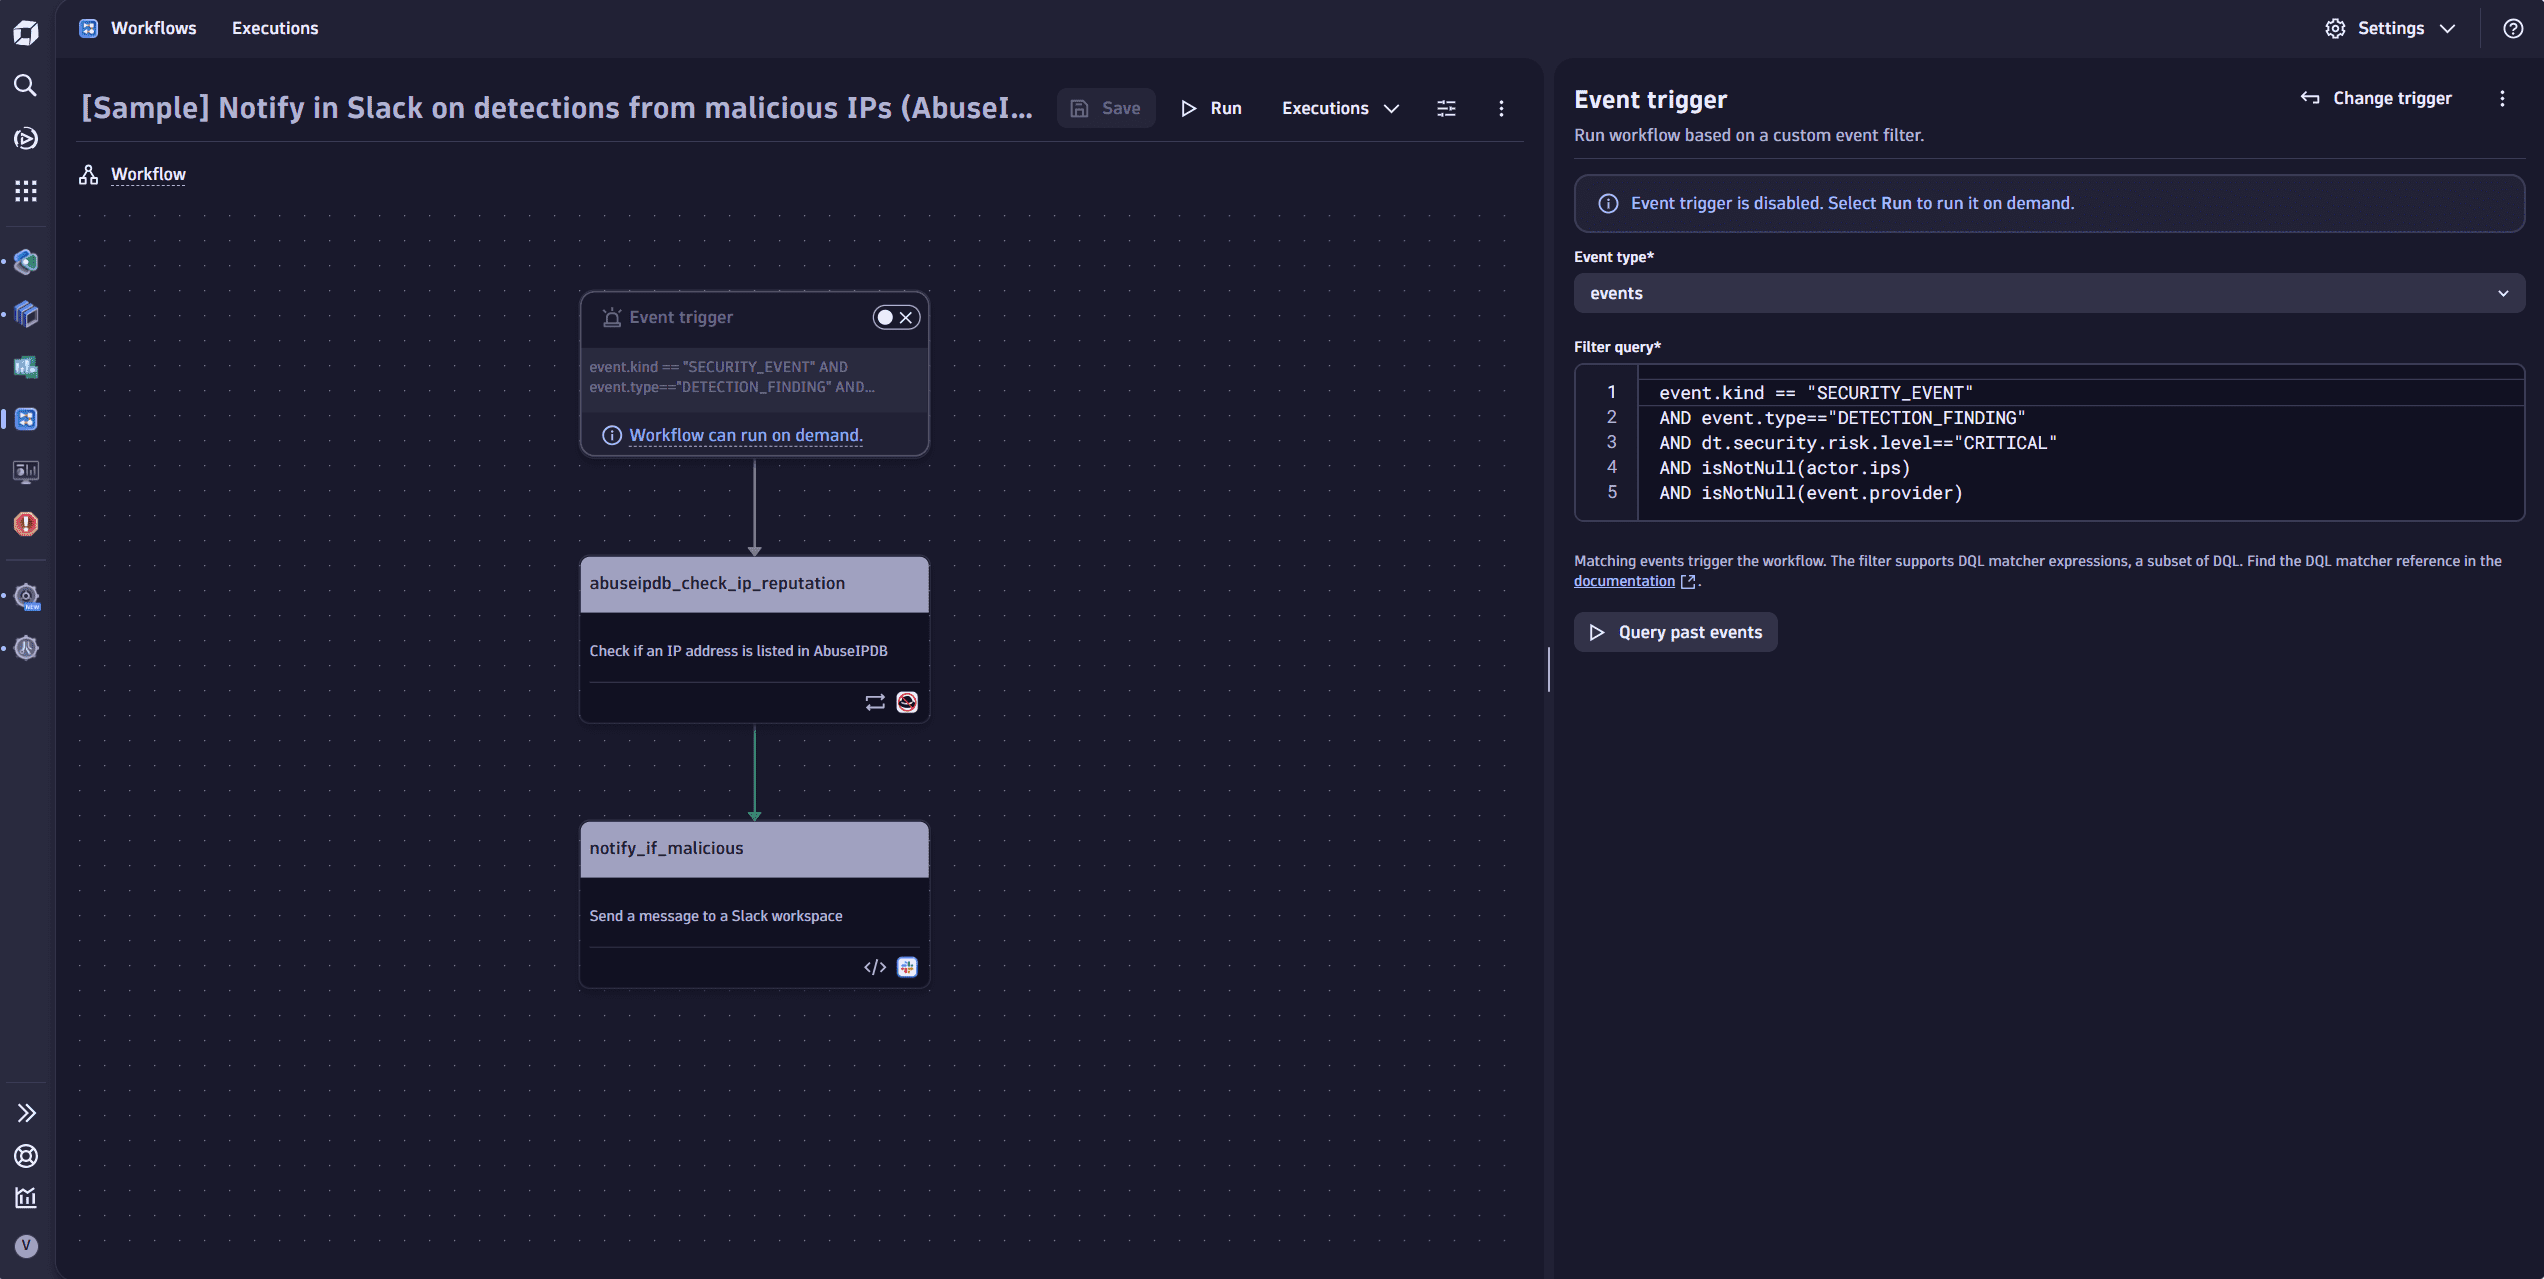
Task: Expand the sidebar with double chevron
Action: [x=26, y=1113]
